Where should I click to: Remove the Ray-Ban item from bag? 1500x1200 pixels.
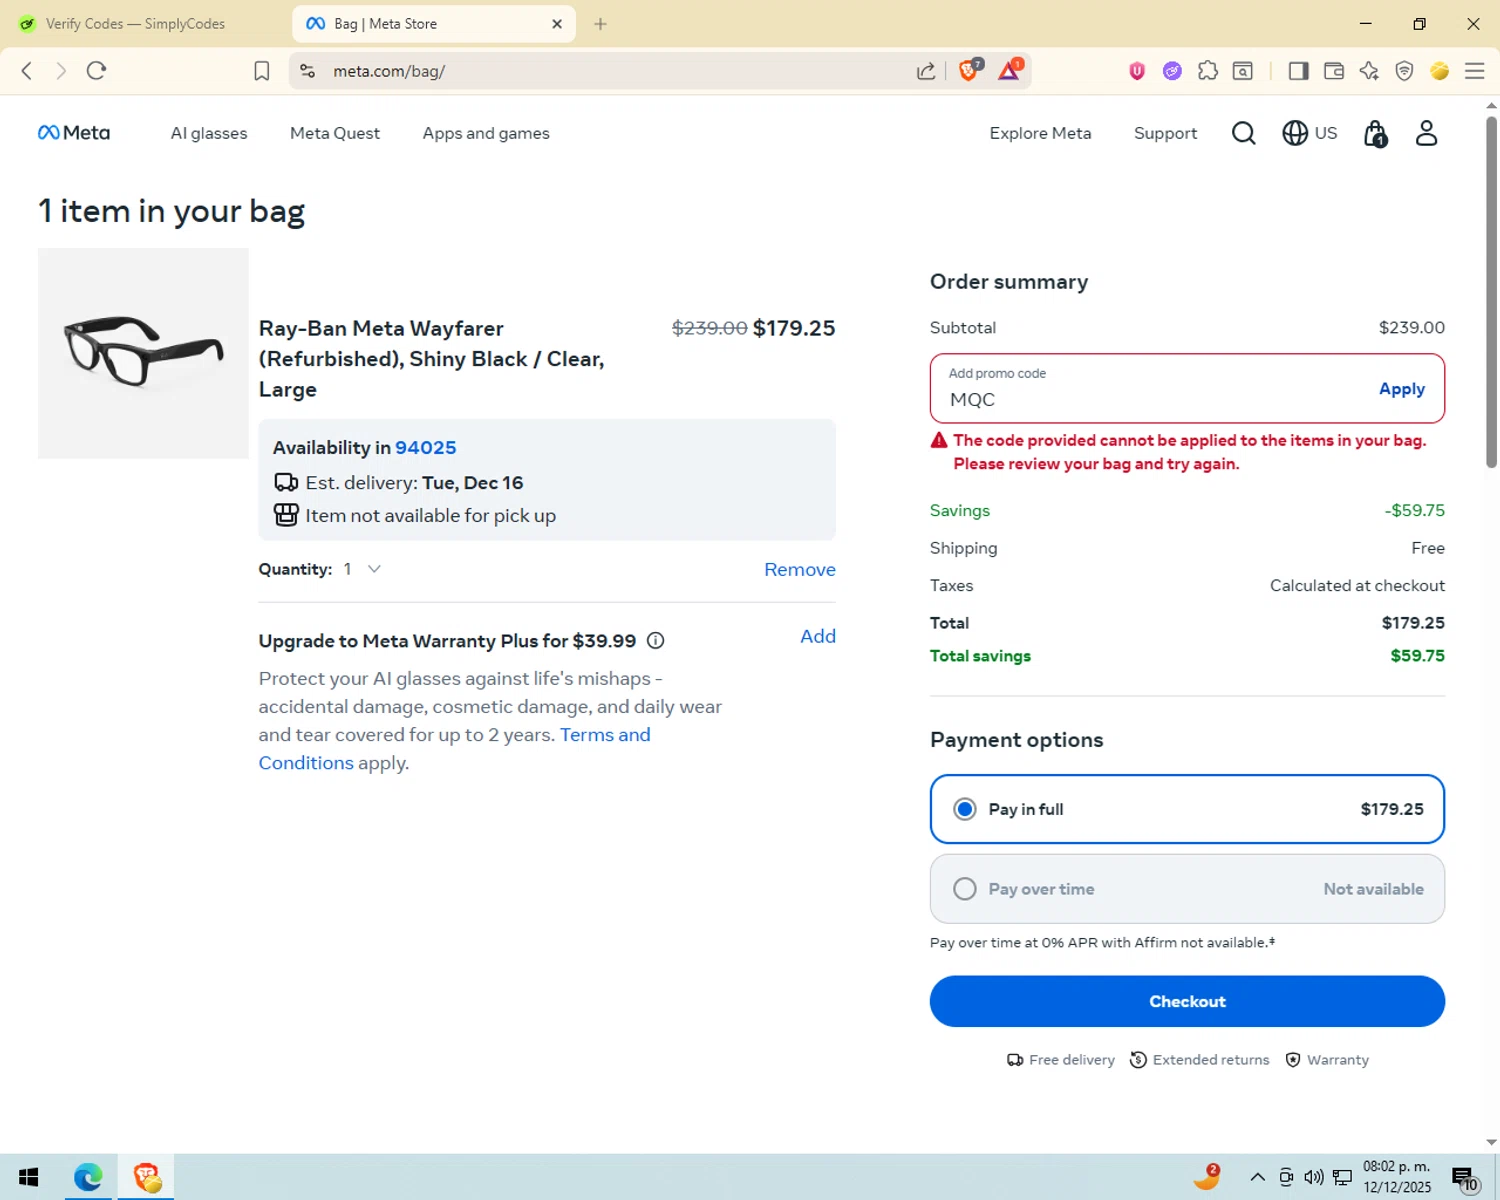(800, 569)
